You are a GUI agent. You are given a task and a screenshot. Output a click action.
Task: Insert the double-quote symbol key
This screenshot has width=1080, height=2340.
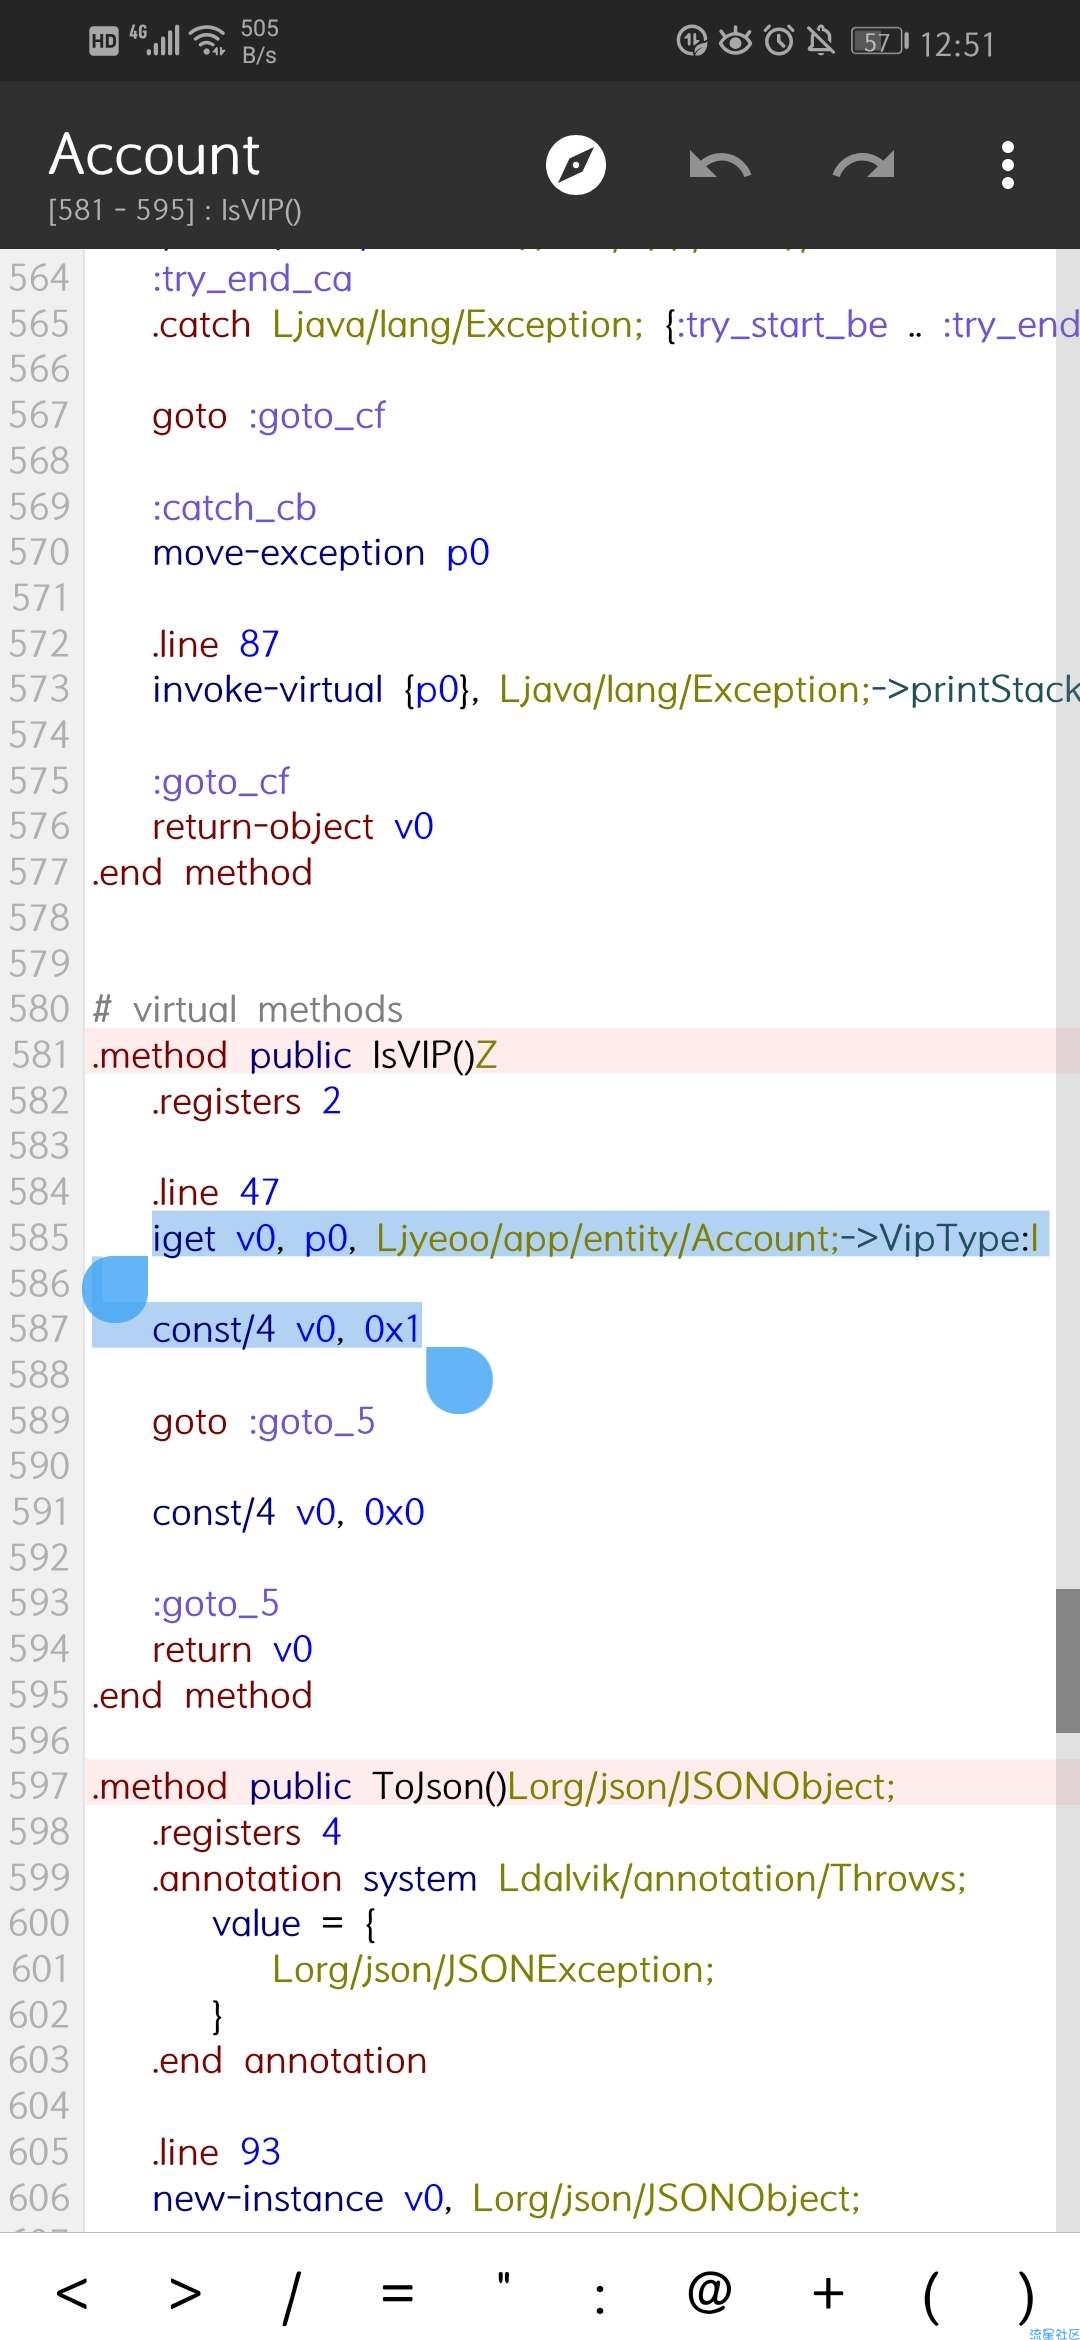point(504,2280)
